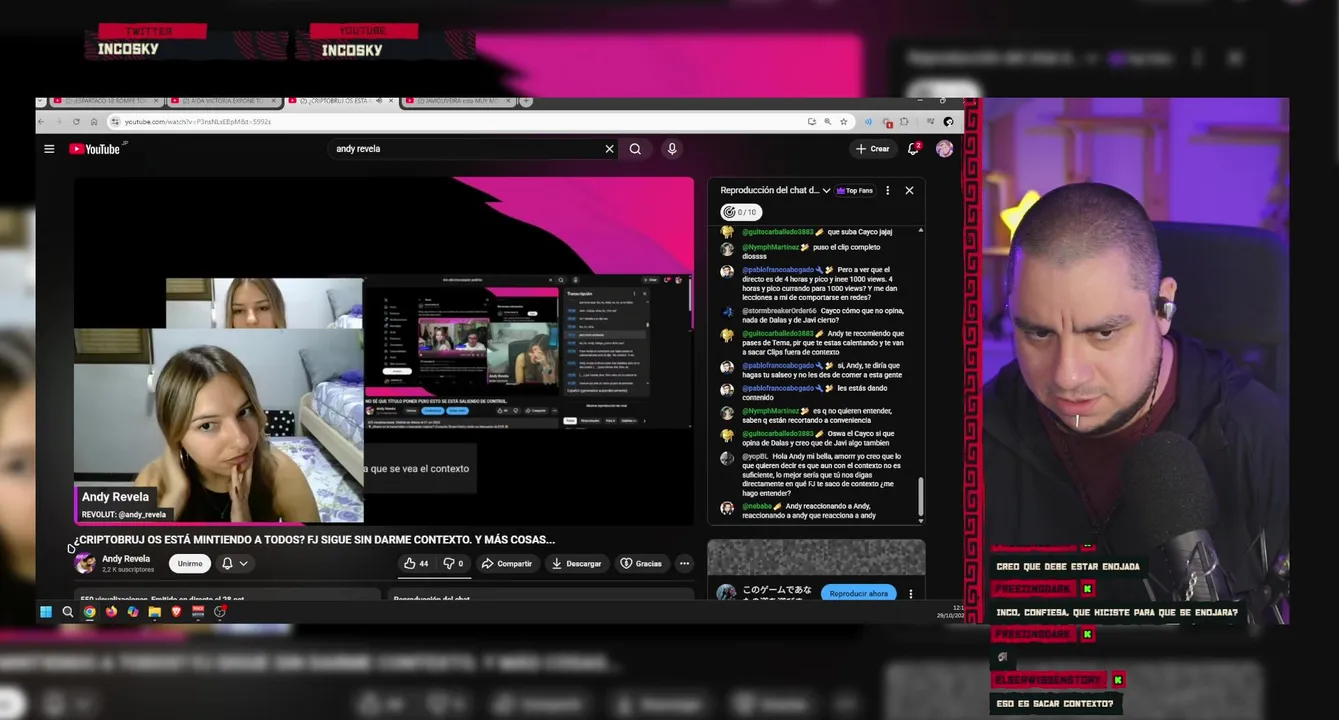Clear the 'andy revela' search text
The height and width of the screenshot is (720, 1339).
point(609,149)
